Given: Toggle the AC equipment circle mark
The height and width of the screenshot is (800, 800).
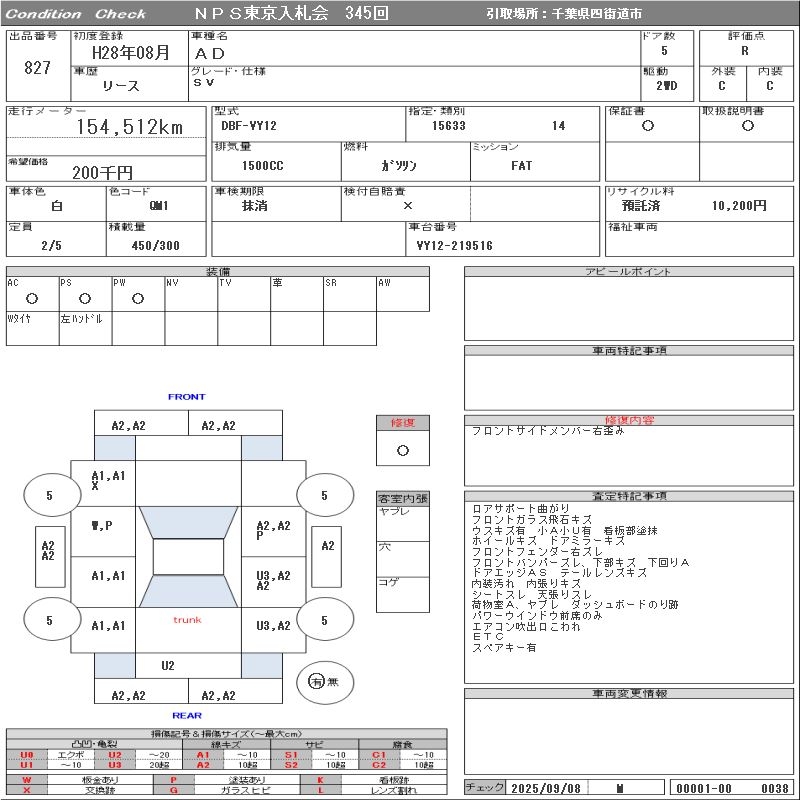Looking at the screenshot, I should [x=32, y=298].
